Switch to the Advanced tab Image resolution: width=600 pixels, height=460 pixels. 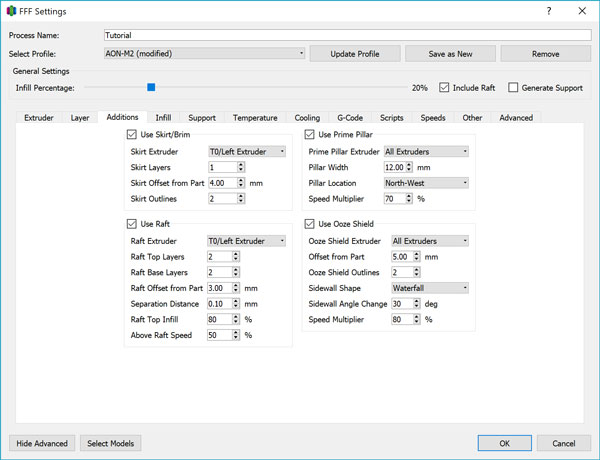coord(516,118)
